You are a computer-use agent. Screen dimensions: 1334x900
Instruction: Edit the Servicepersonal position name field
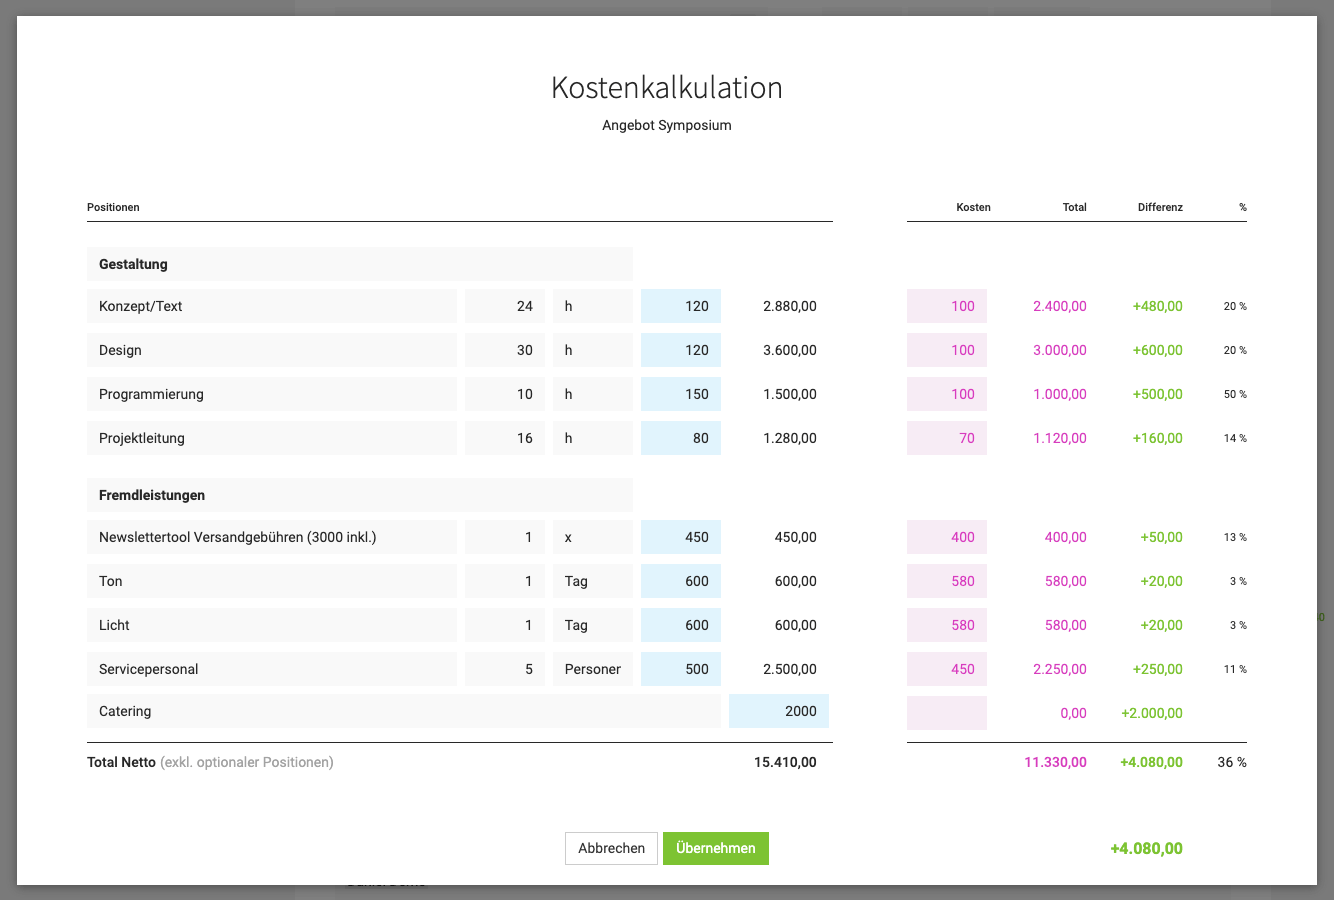click(272, 669)
